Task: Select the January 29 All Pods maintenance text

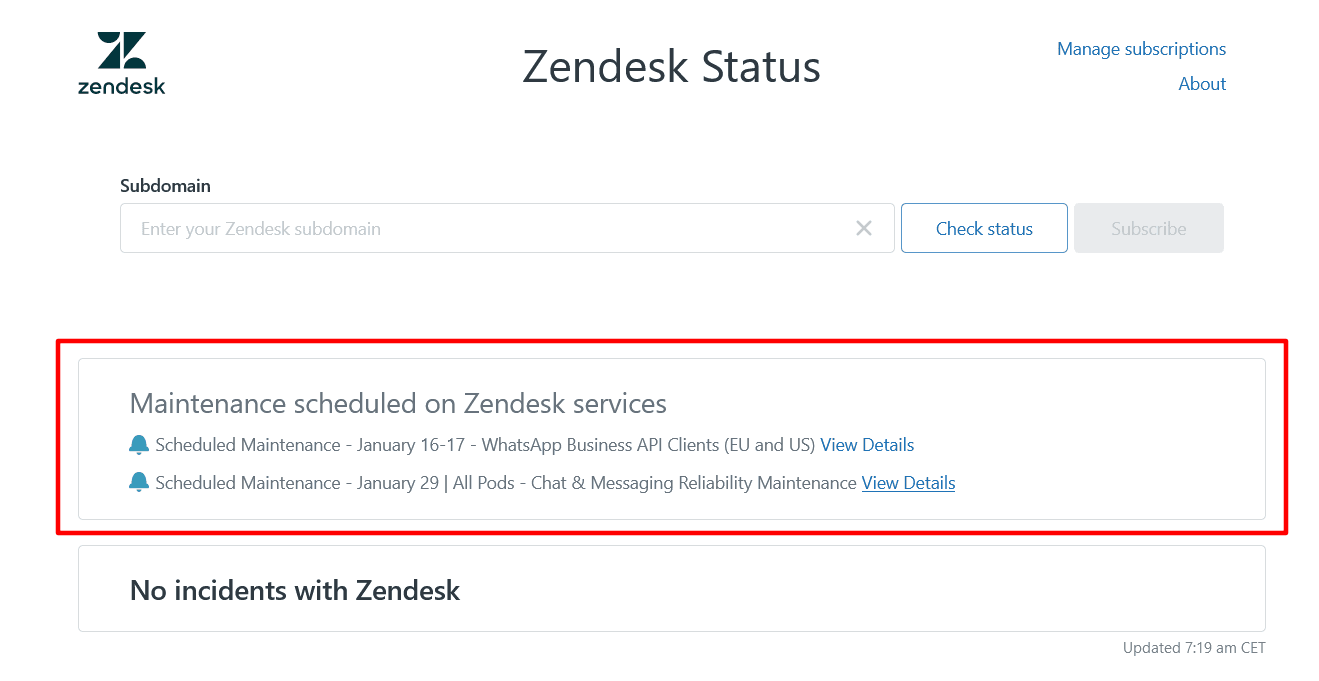Action: click(506, 483)
